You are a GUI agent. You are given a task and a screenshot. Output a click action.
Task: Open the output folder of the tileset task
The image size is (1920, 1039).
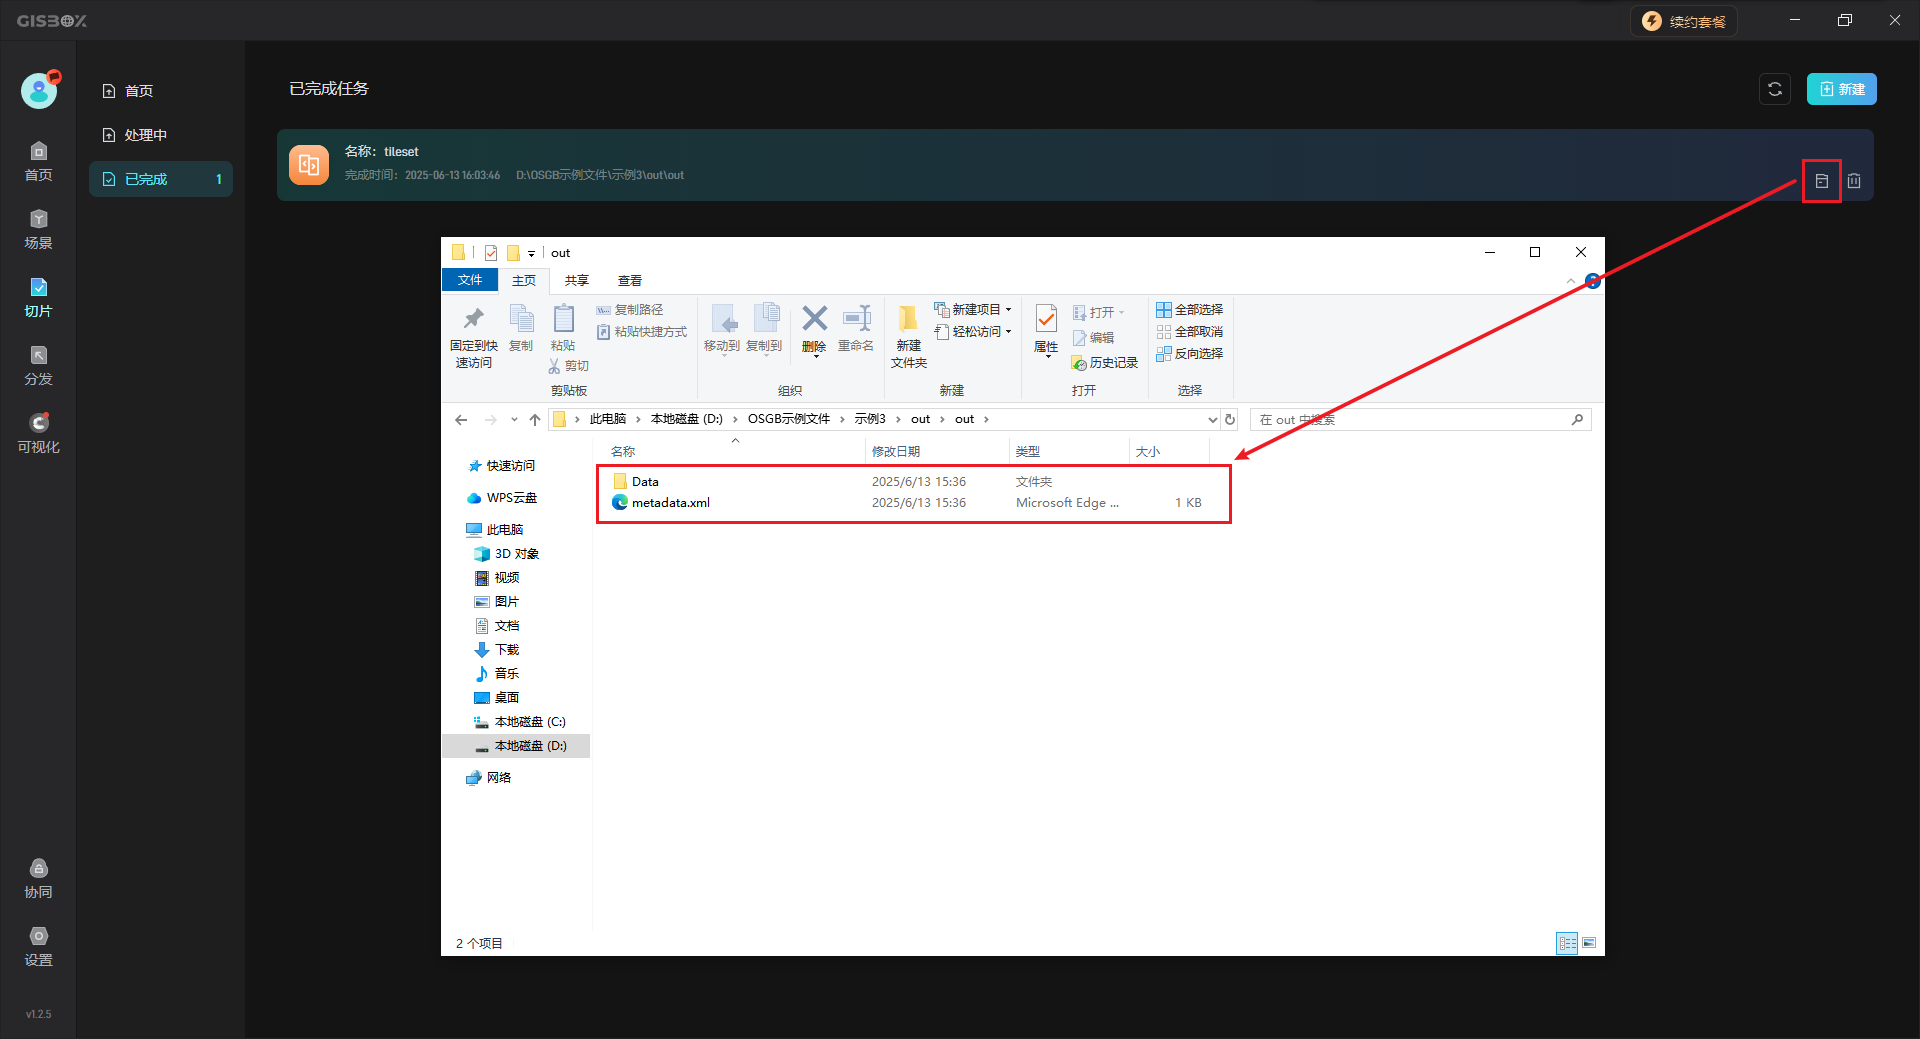point(1821,181)
